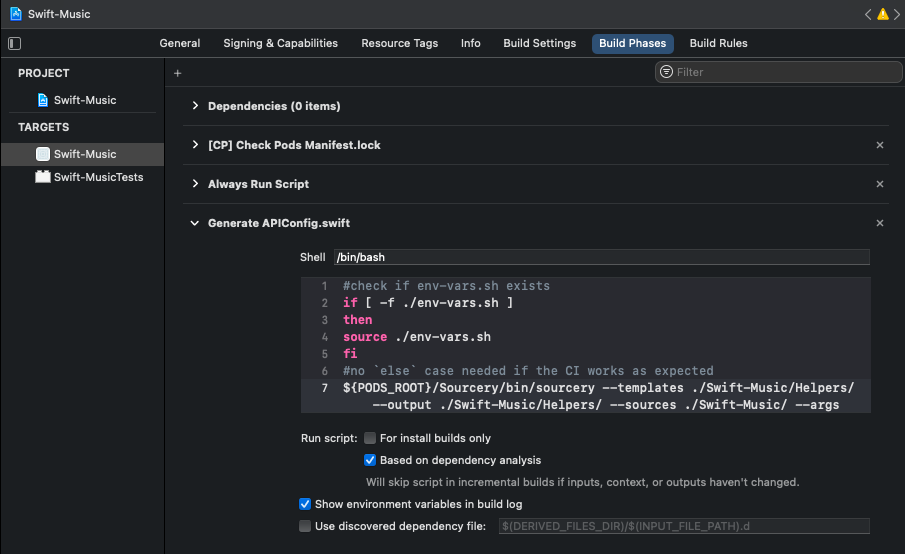Open Signing & Capabilities tab
The image size is (905, 554).
[x=281, y=43]
